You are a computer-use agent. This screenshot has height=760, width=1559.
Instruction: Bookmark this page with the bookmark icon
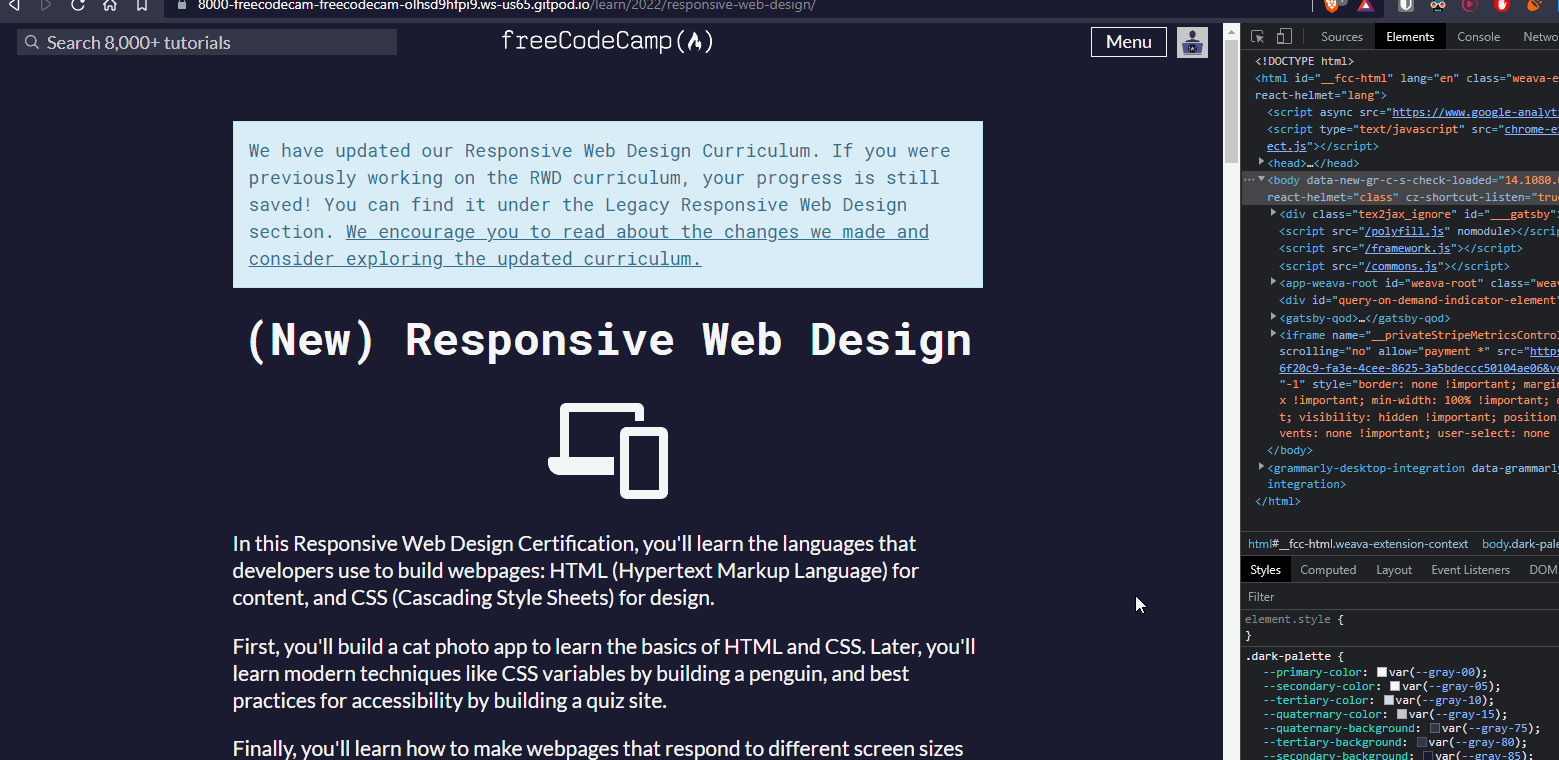(142, 5)
